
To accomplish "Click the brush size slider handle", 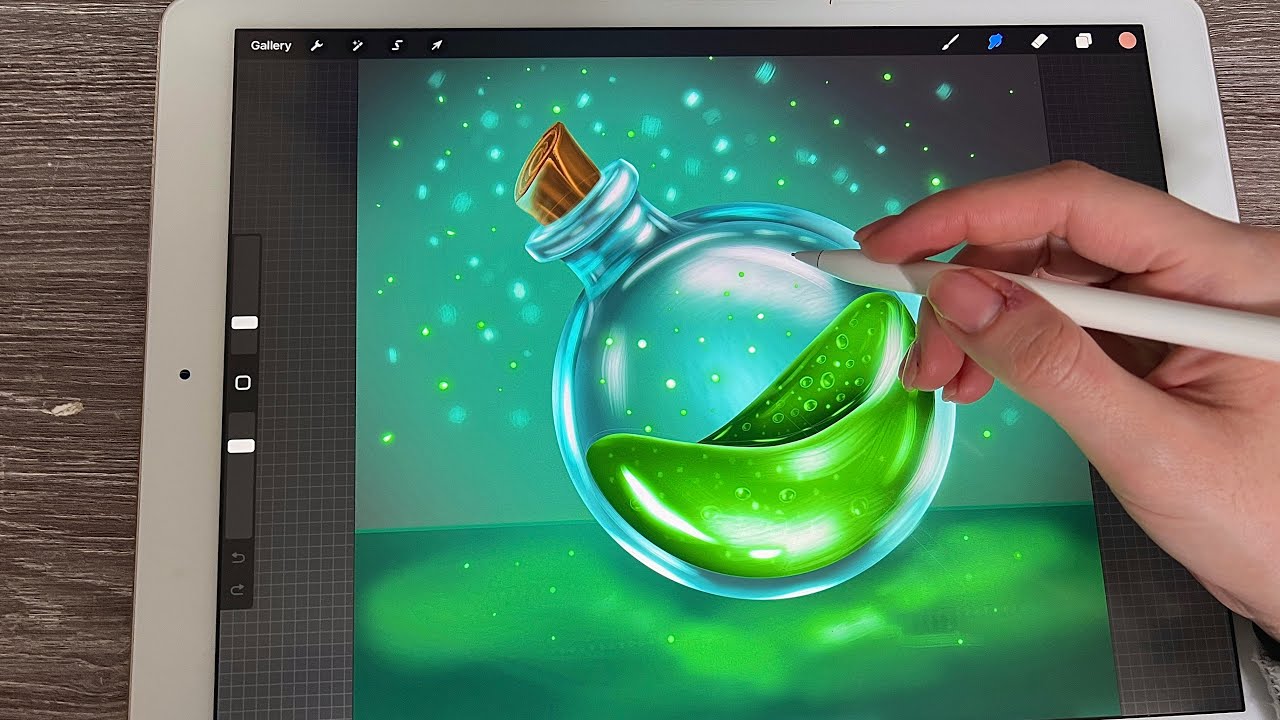I will click(x=244, y=322).
